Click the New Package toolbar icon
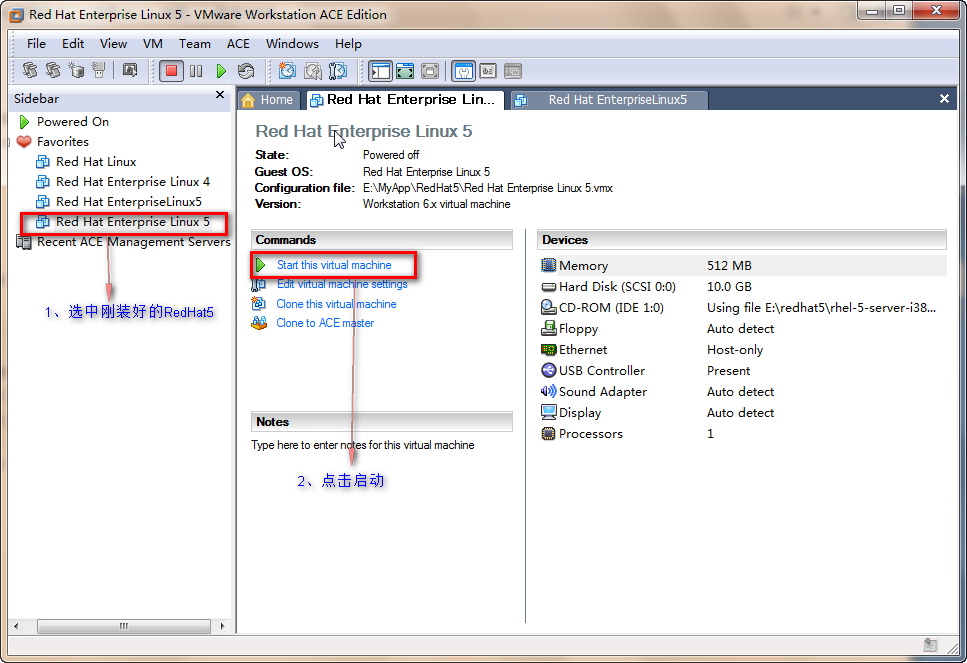967x663 pixels. [x=76, y=71]
